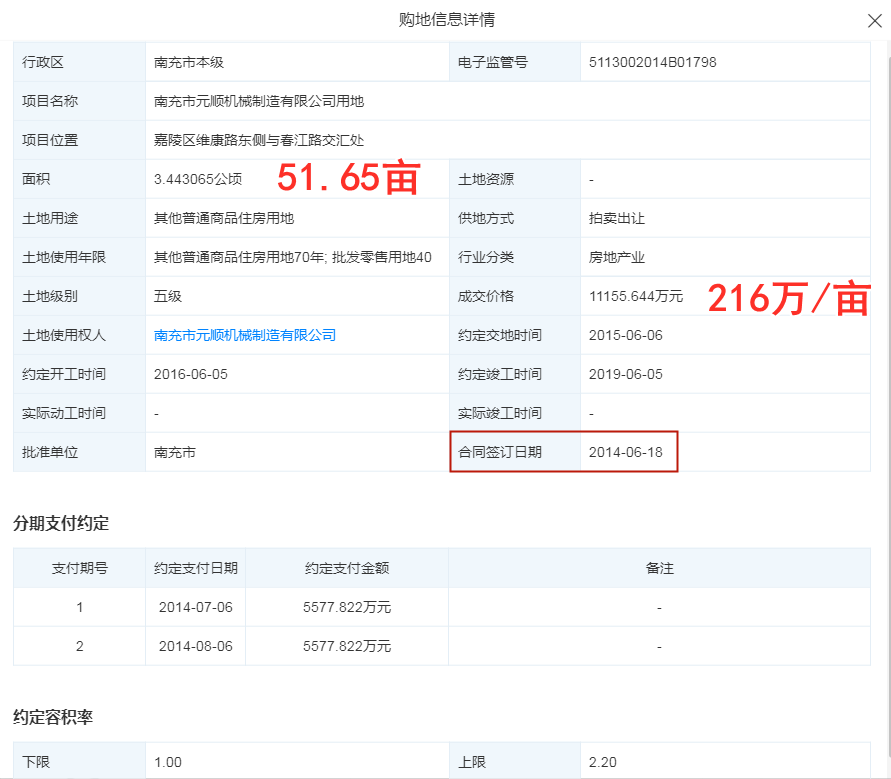Select industry value 房地产业
This screenshot has height=779, width=891.
click(617, 257)
